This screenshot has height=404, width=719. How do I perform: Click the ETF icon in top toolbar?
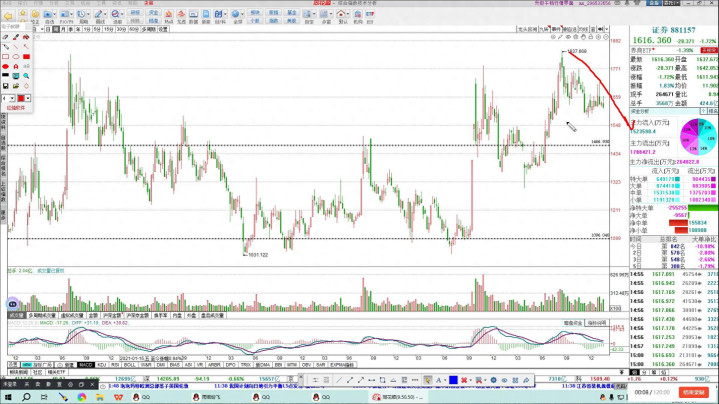click(370, 16)
